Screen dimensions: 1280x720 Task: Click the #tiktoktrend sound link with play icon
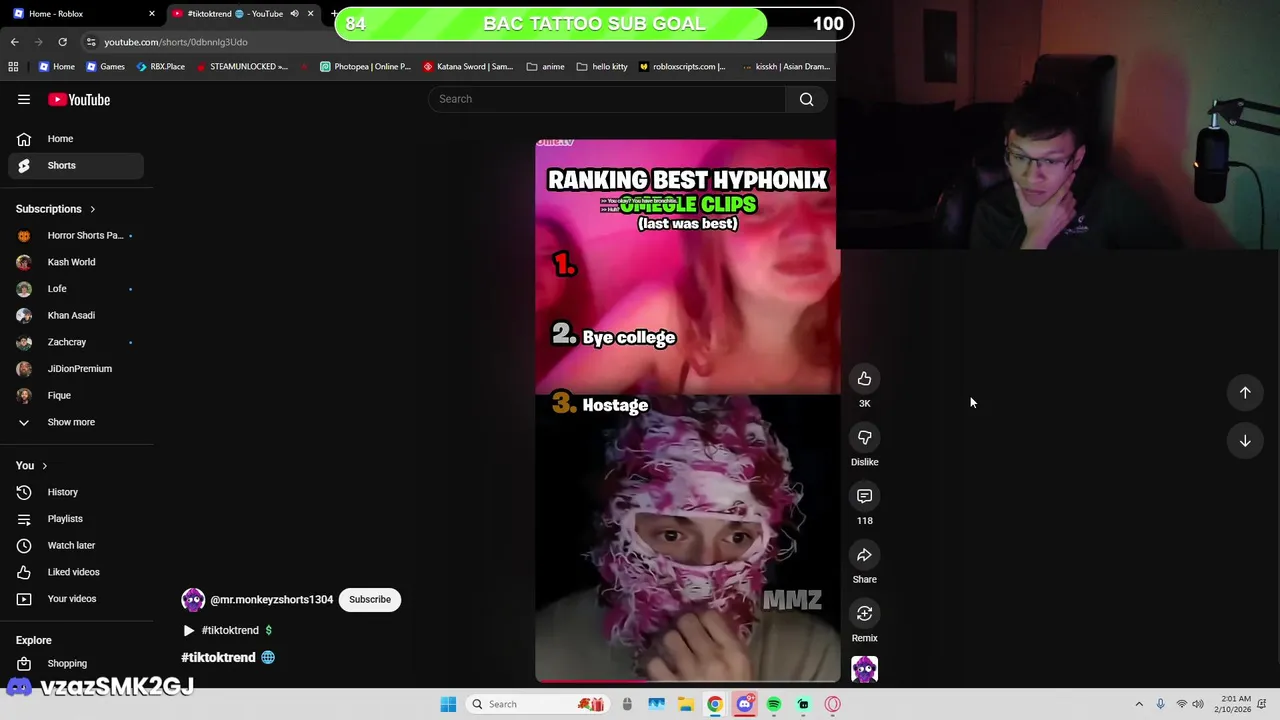coord(227,630)
